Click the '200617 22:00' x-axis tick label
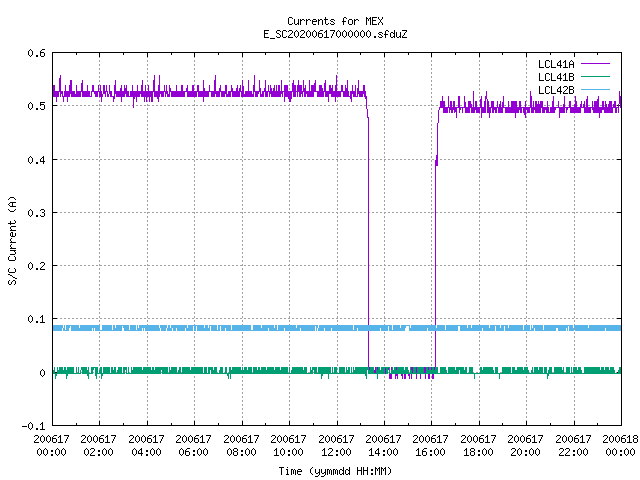This screenshot has width=640, height=480. click(x=573, y=445)
